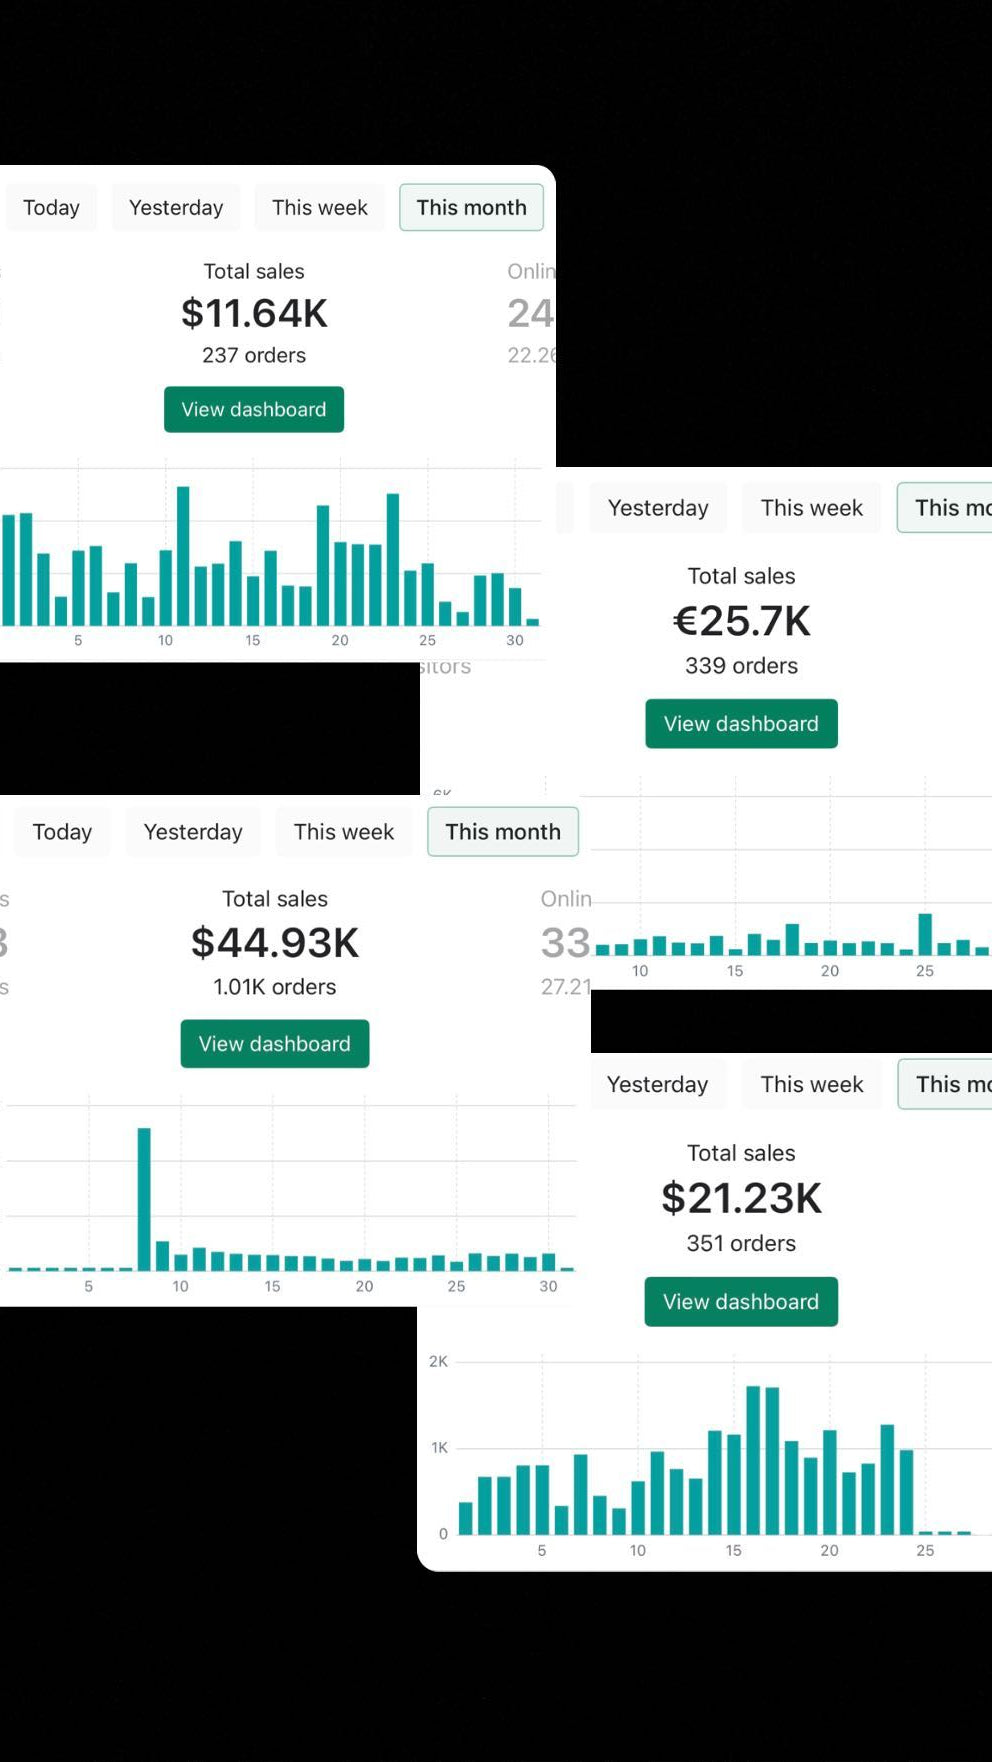Click the €25.7K total sales figure
The image size is (992, 1762).
tap(741, 621)
